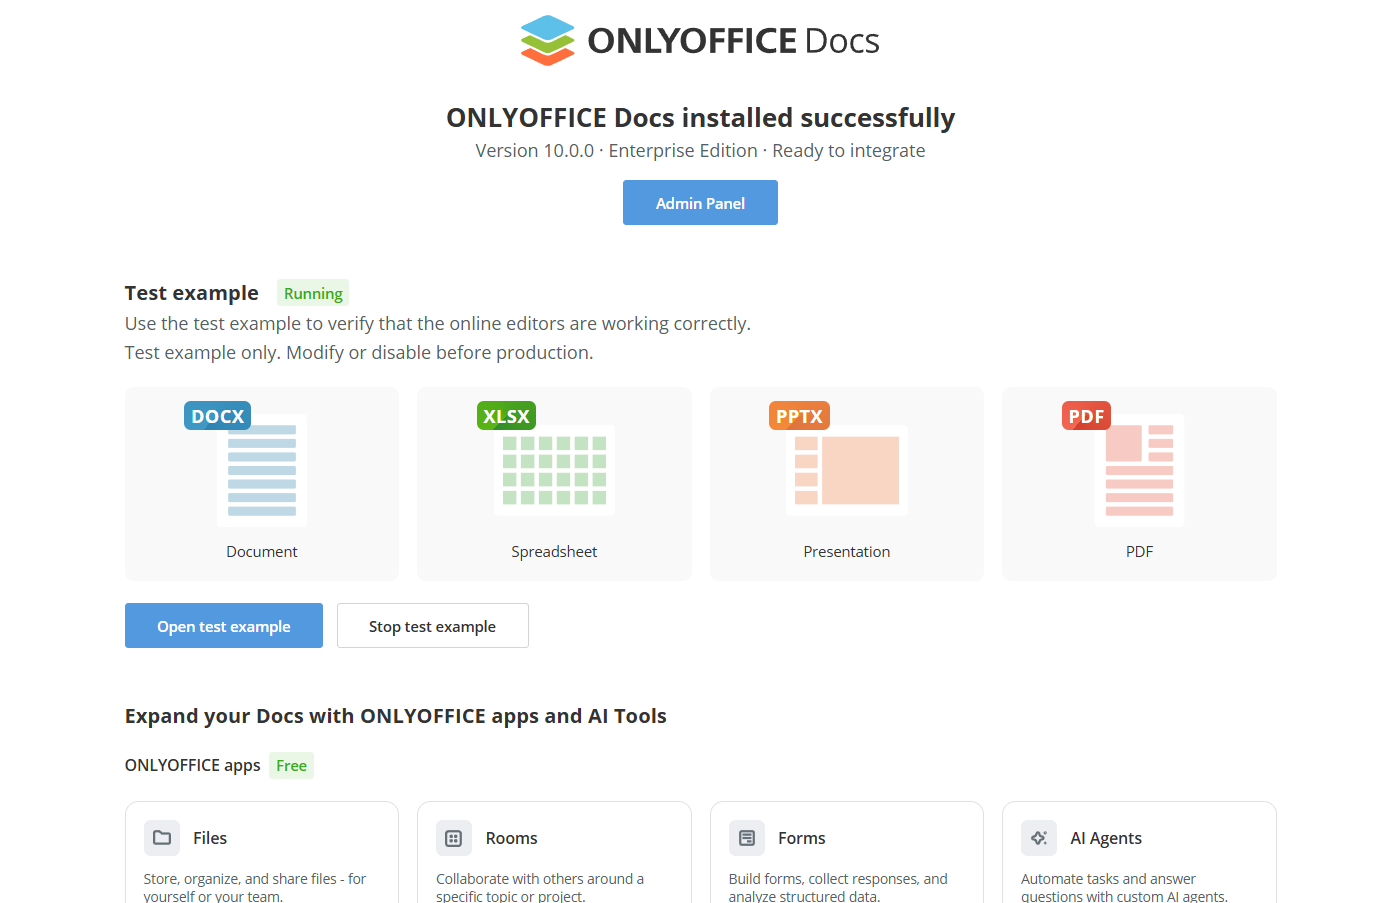1389x903 pixels.
Task: Open the PPTX Presentation icon
Action: point(838,459)
